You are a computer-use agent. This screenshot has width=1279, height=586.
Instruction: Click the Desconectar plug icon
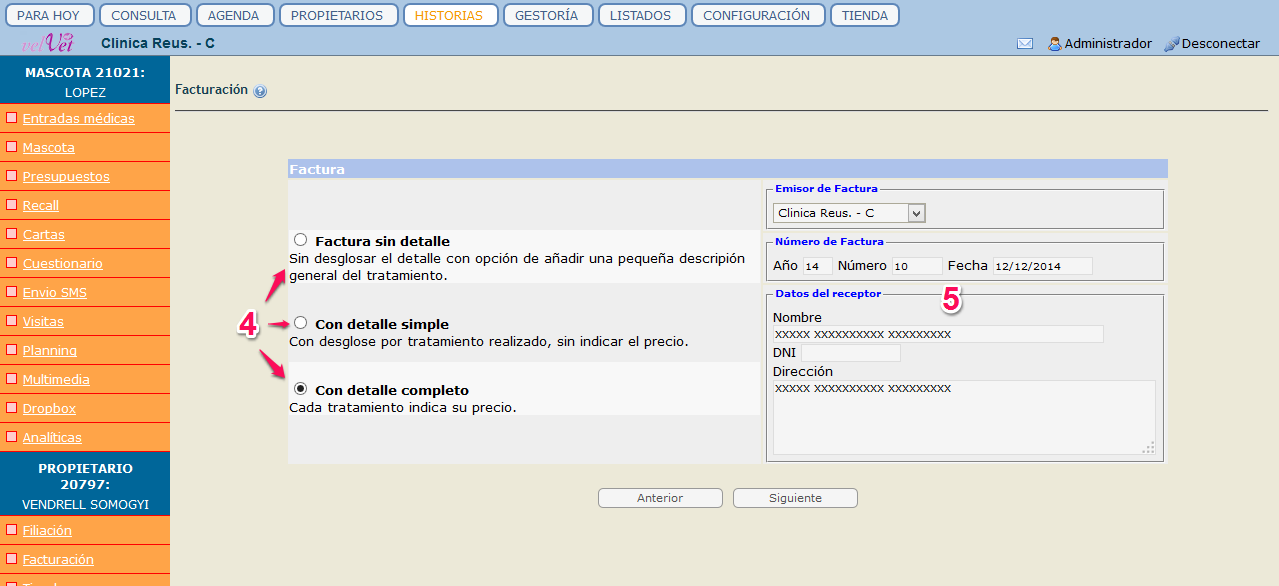pyautogui.click(x=1171, y=44)
